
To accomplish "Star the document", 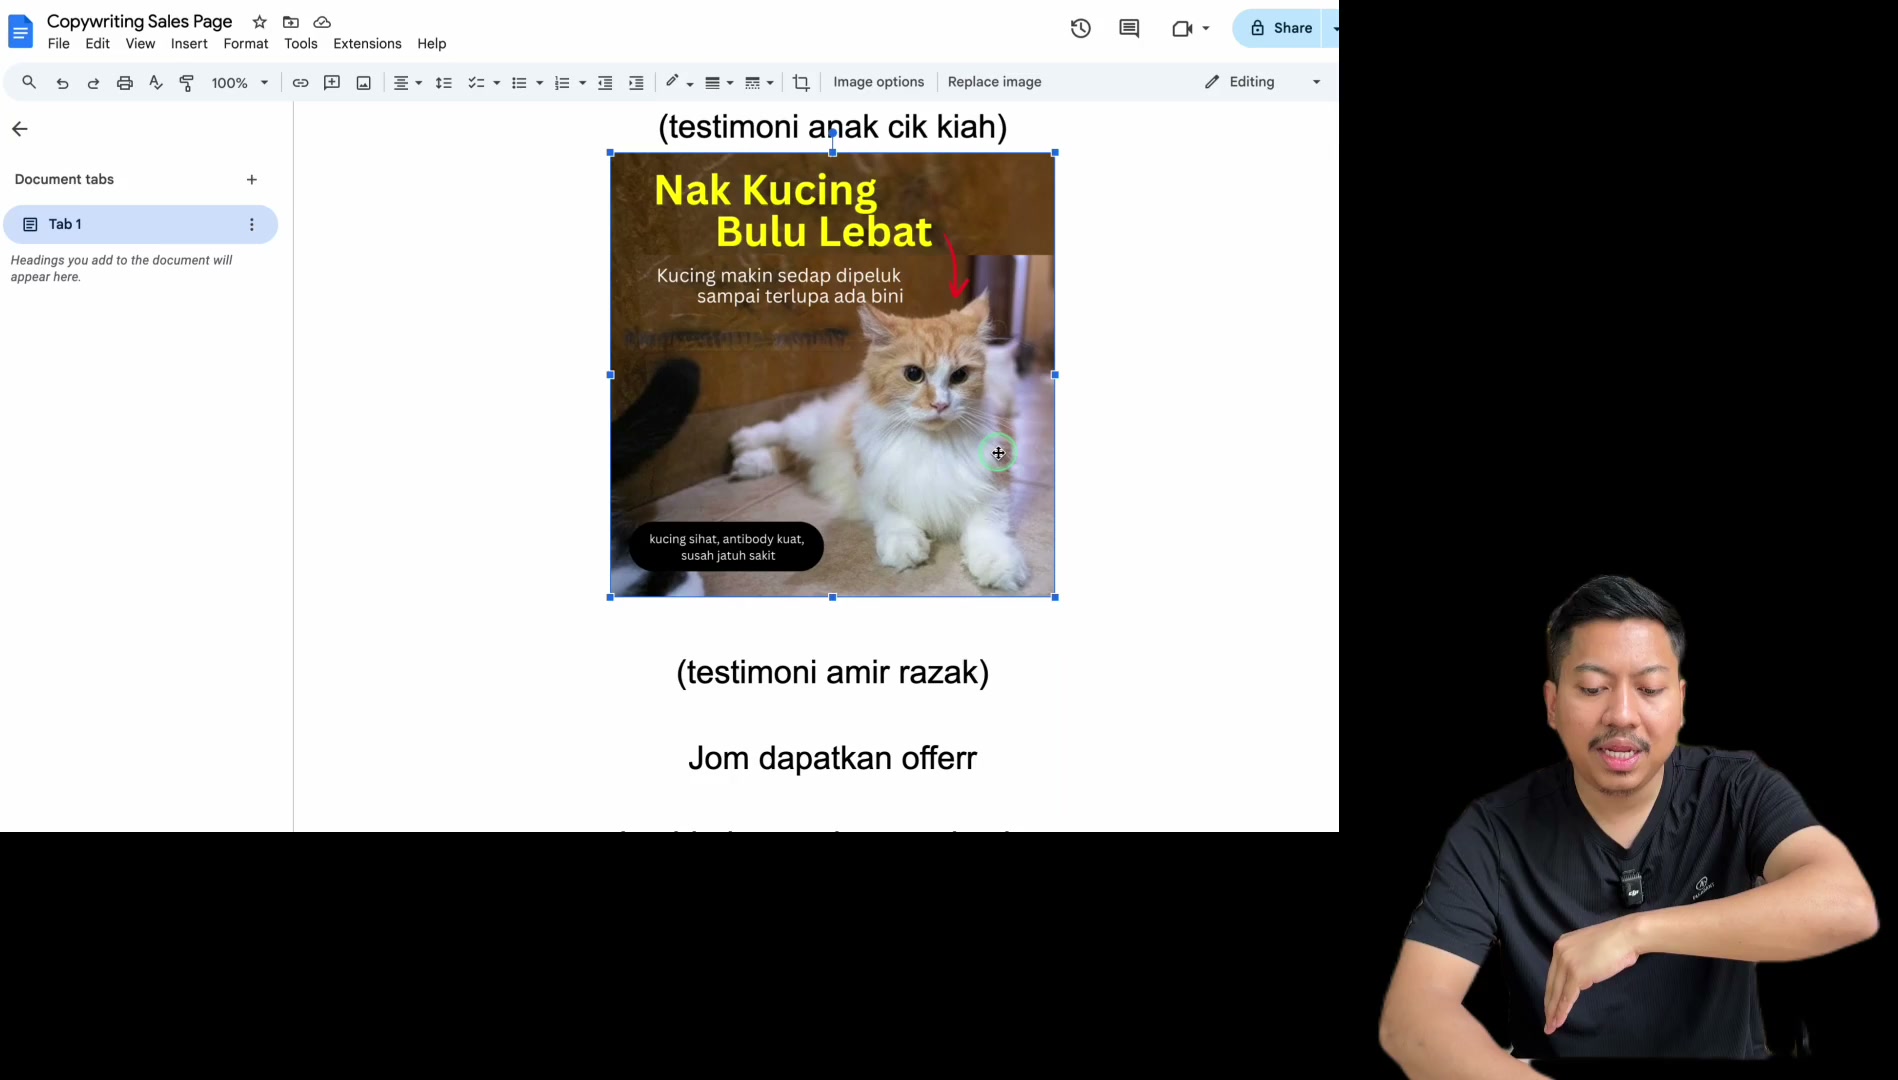I will 260,22.
